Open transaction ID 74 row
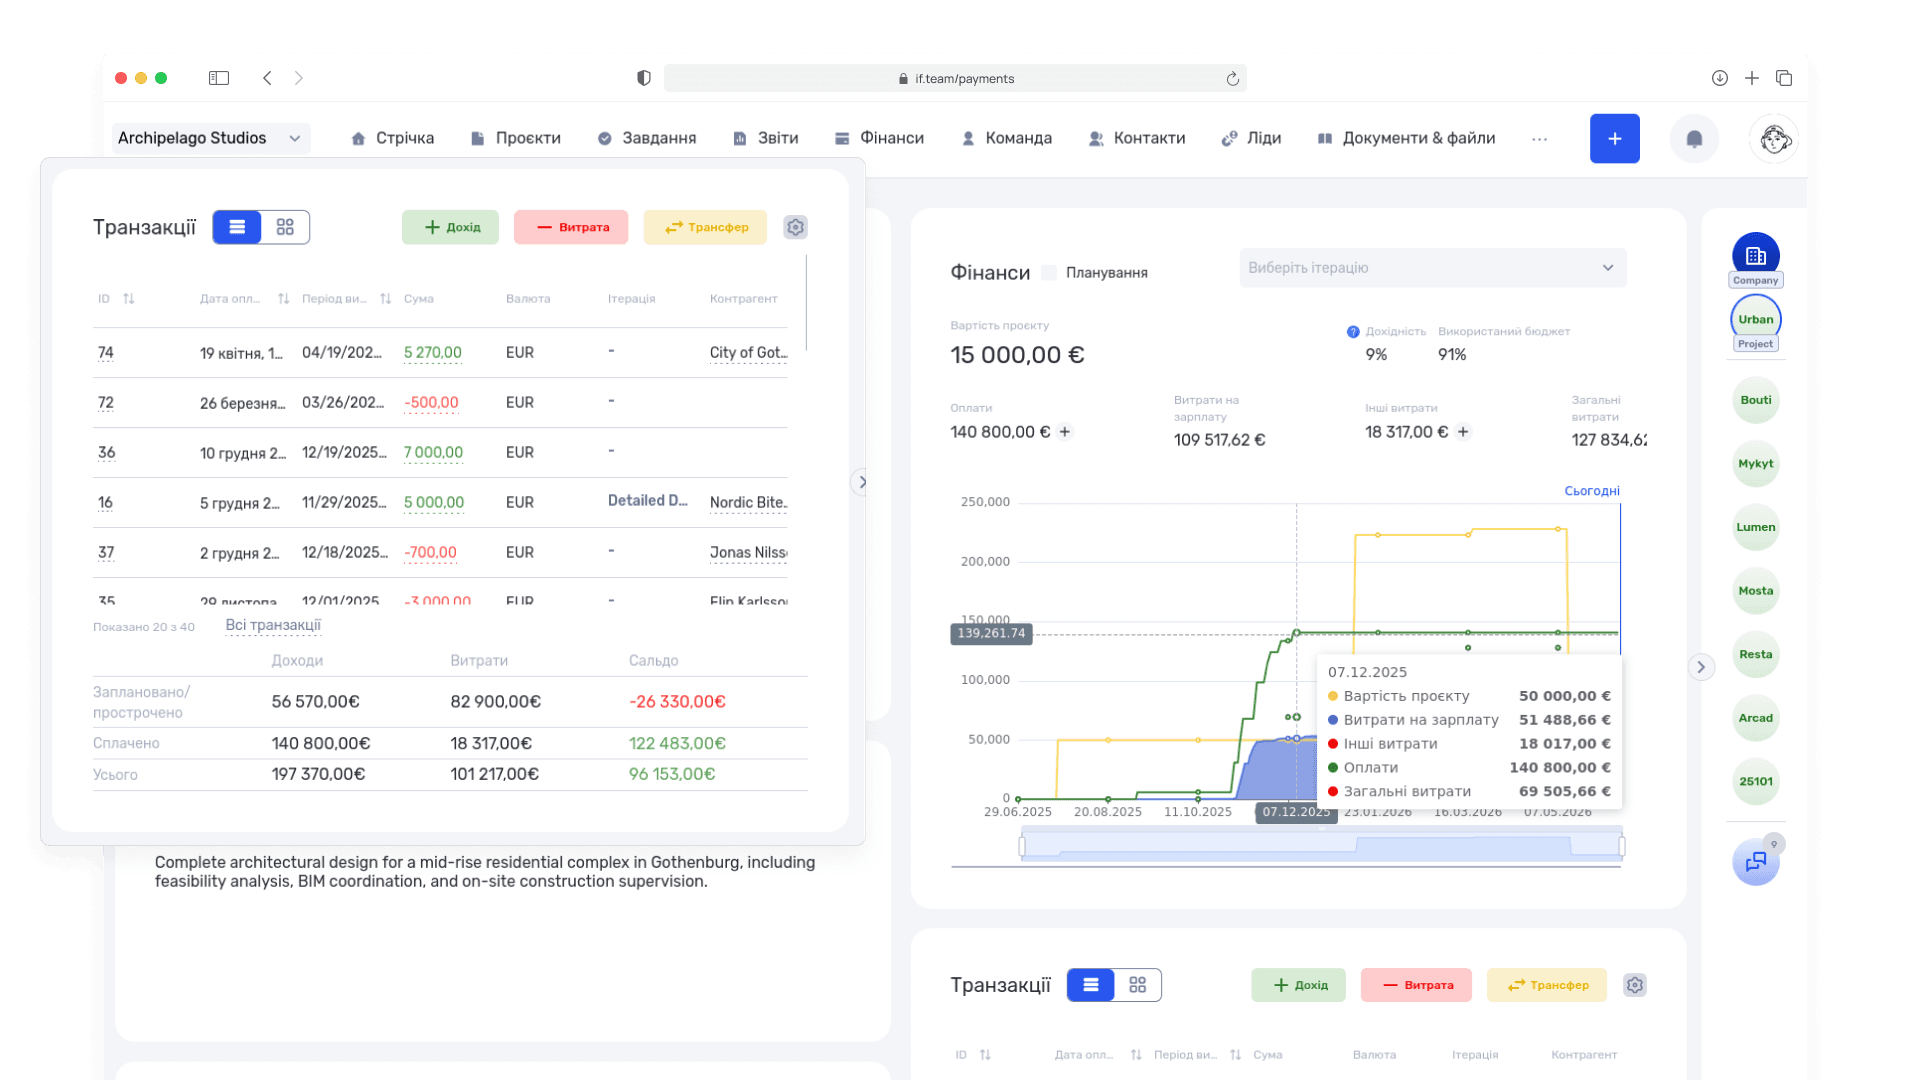This screenshot has width=1920, height=1080. click(x=440, y=353)
